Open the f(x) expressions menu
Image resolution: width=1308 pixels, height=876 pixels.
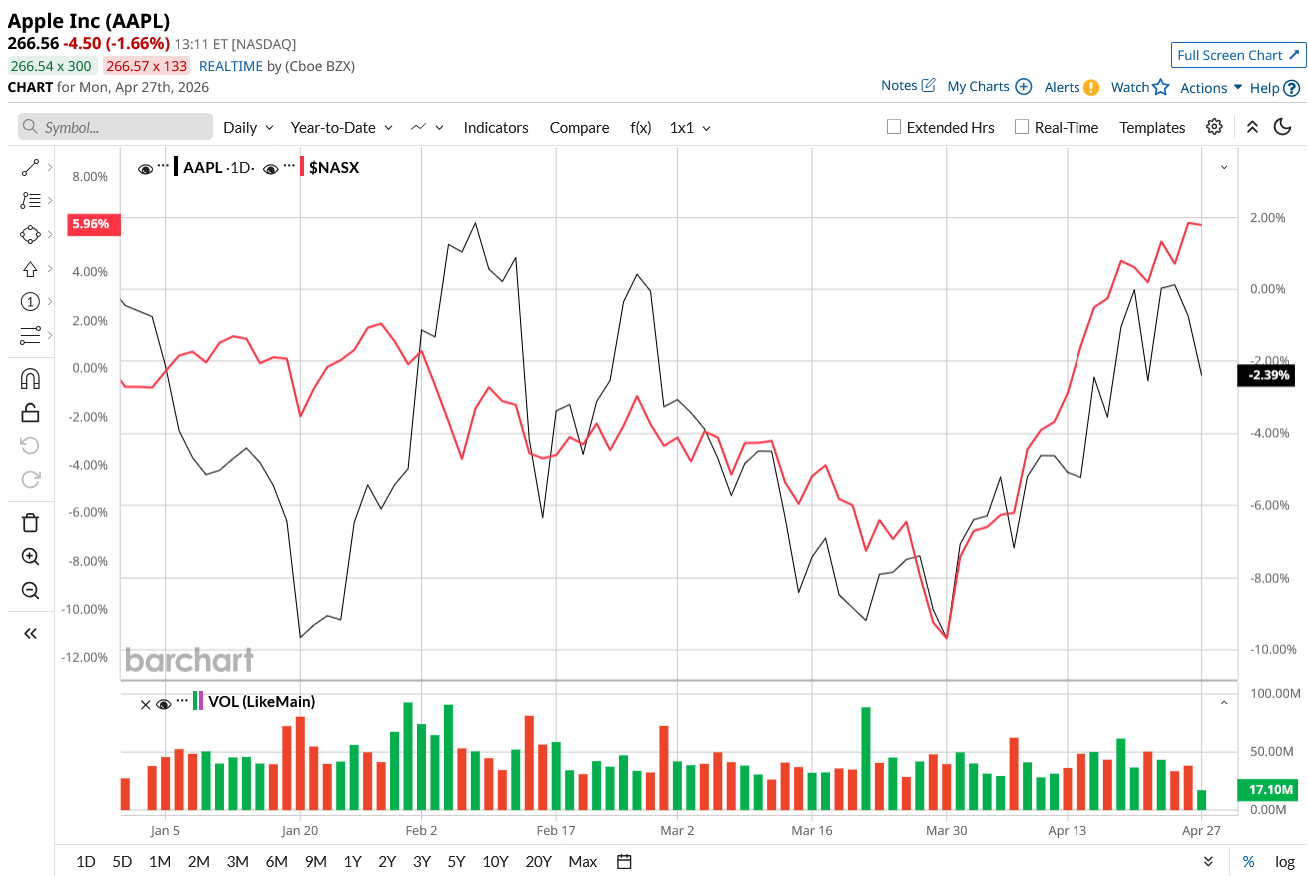point(640,127)
